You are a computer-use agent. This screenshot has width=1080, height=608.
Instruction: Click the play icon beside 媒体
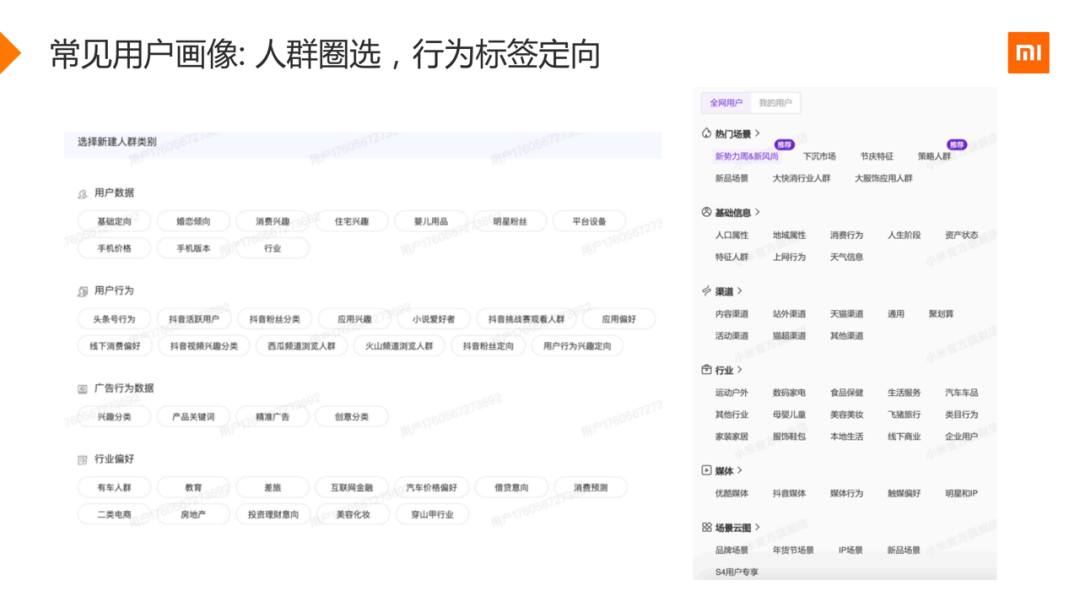click(706, 470)
